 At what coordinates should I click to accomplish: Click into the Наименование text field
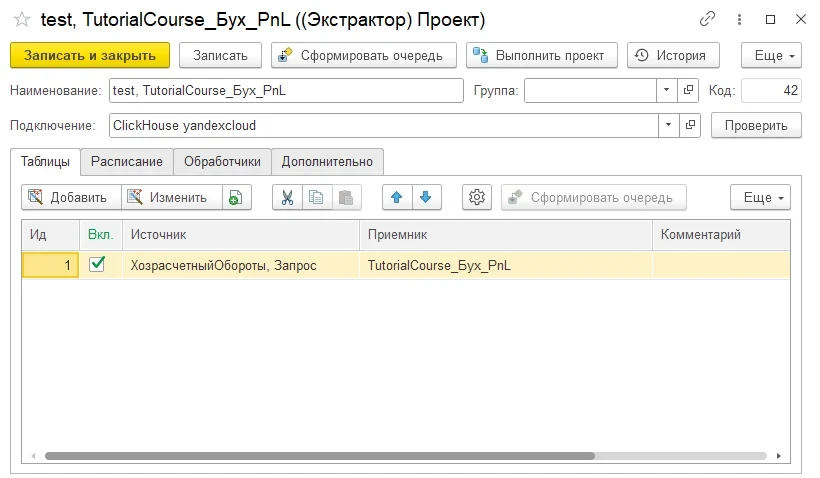pos(286,91)
